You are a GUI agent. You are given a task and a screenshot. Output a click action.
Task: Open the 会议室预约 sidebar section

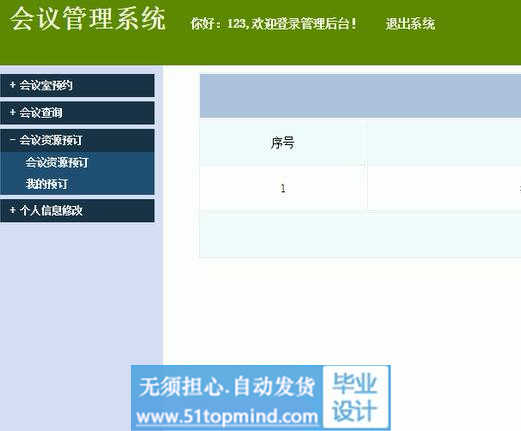[x=77, y=86]
